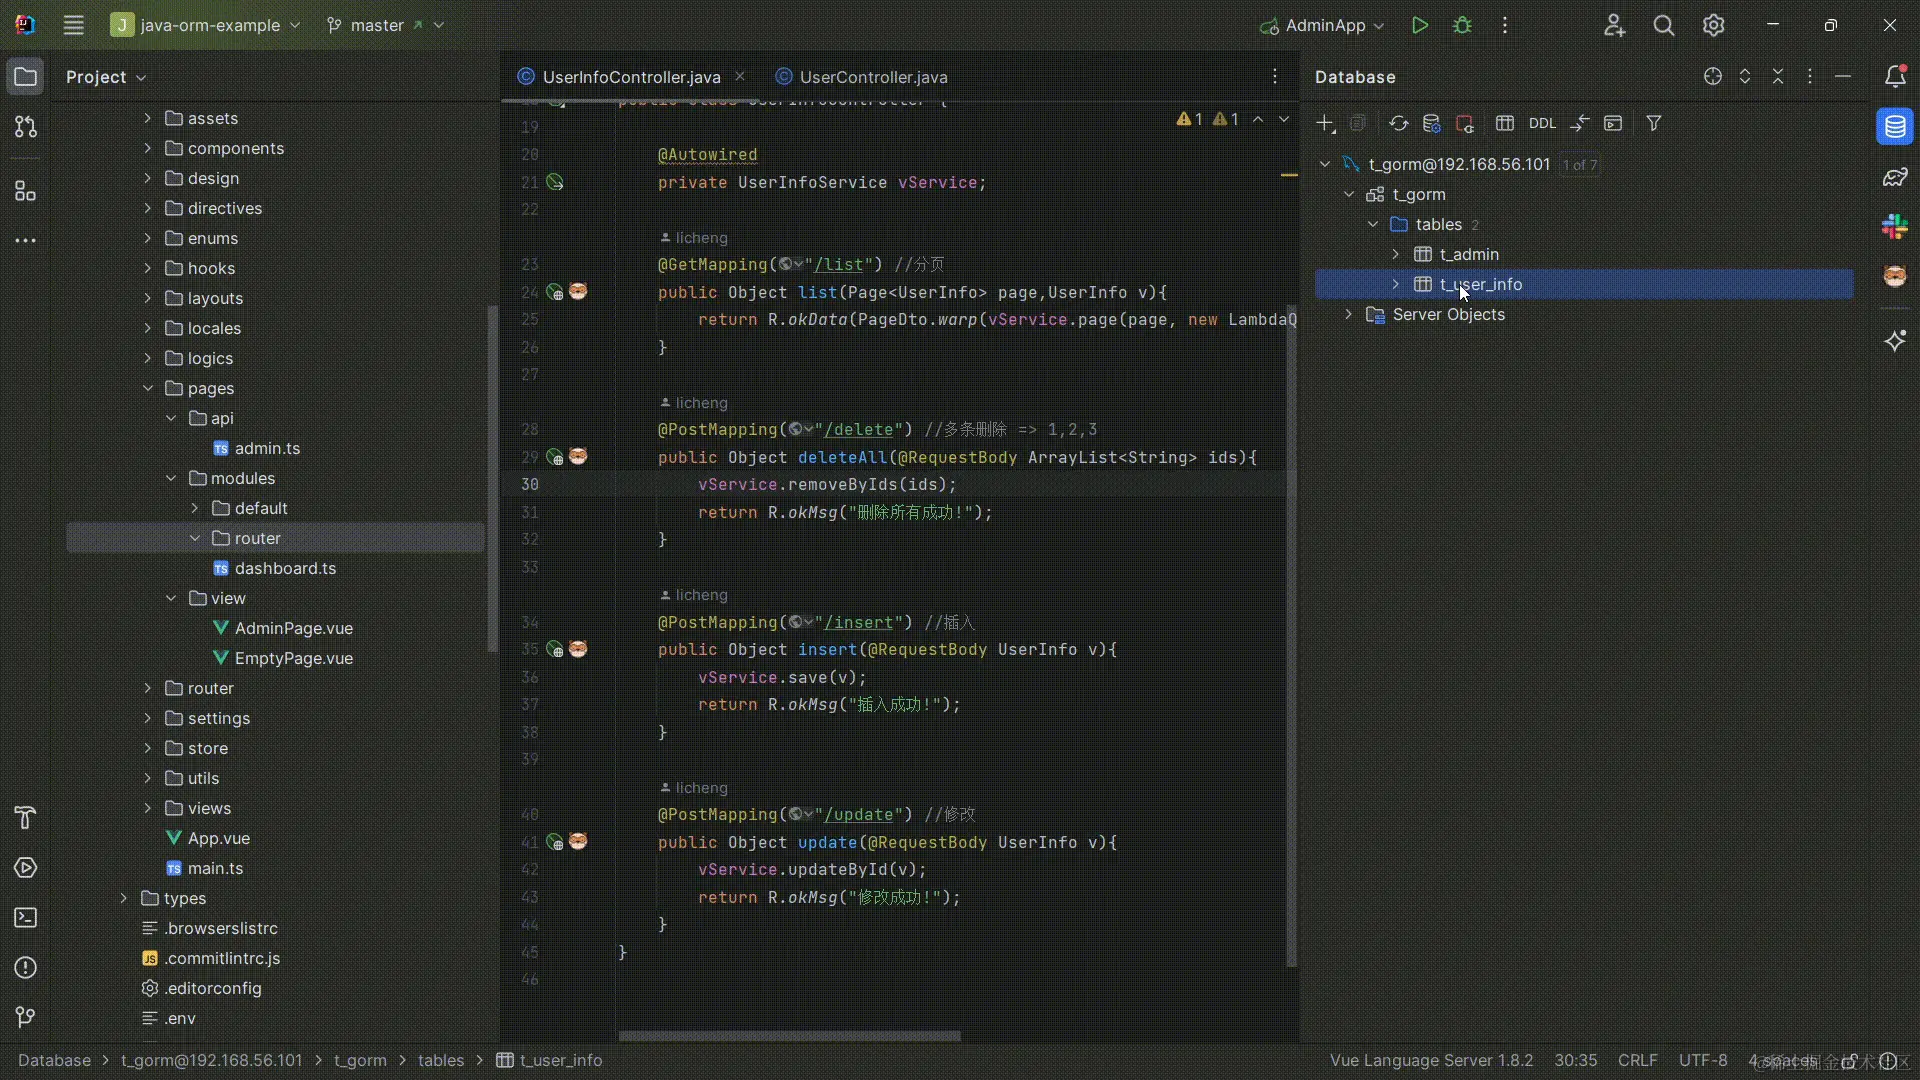Image resolution: width=1920 pixels, height=1080 pixels.
Task: Open the master branch dropdown
Action: [383, 25]
